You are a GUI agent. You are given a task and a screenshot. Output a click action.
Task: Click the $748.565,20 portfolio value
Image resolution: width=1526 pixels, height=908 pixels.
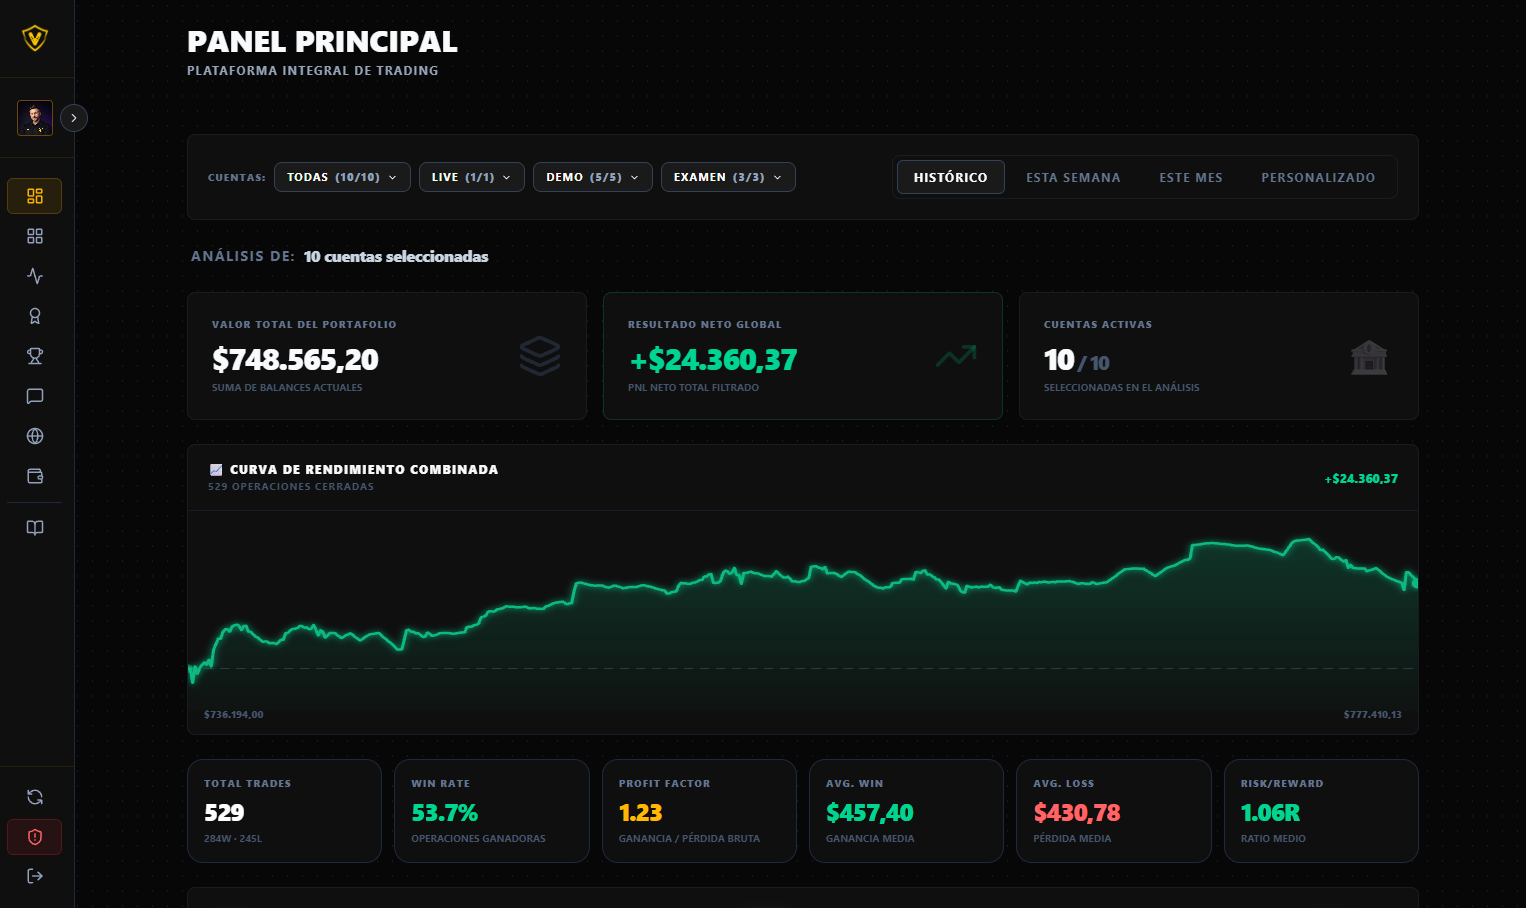point(295,359)
